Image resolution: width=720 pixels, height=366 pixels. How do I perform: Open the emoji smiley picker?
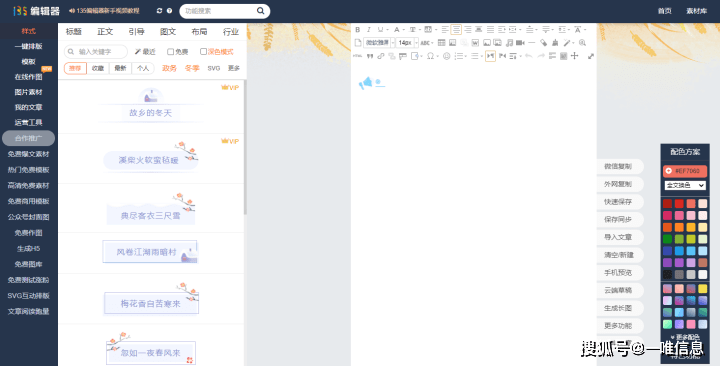(446, 56)
